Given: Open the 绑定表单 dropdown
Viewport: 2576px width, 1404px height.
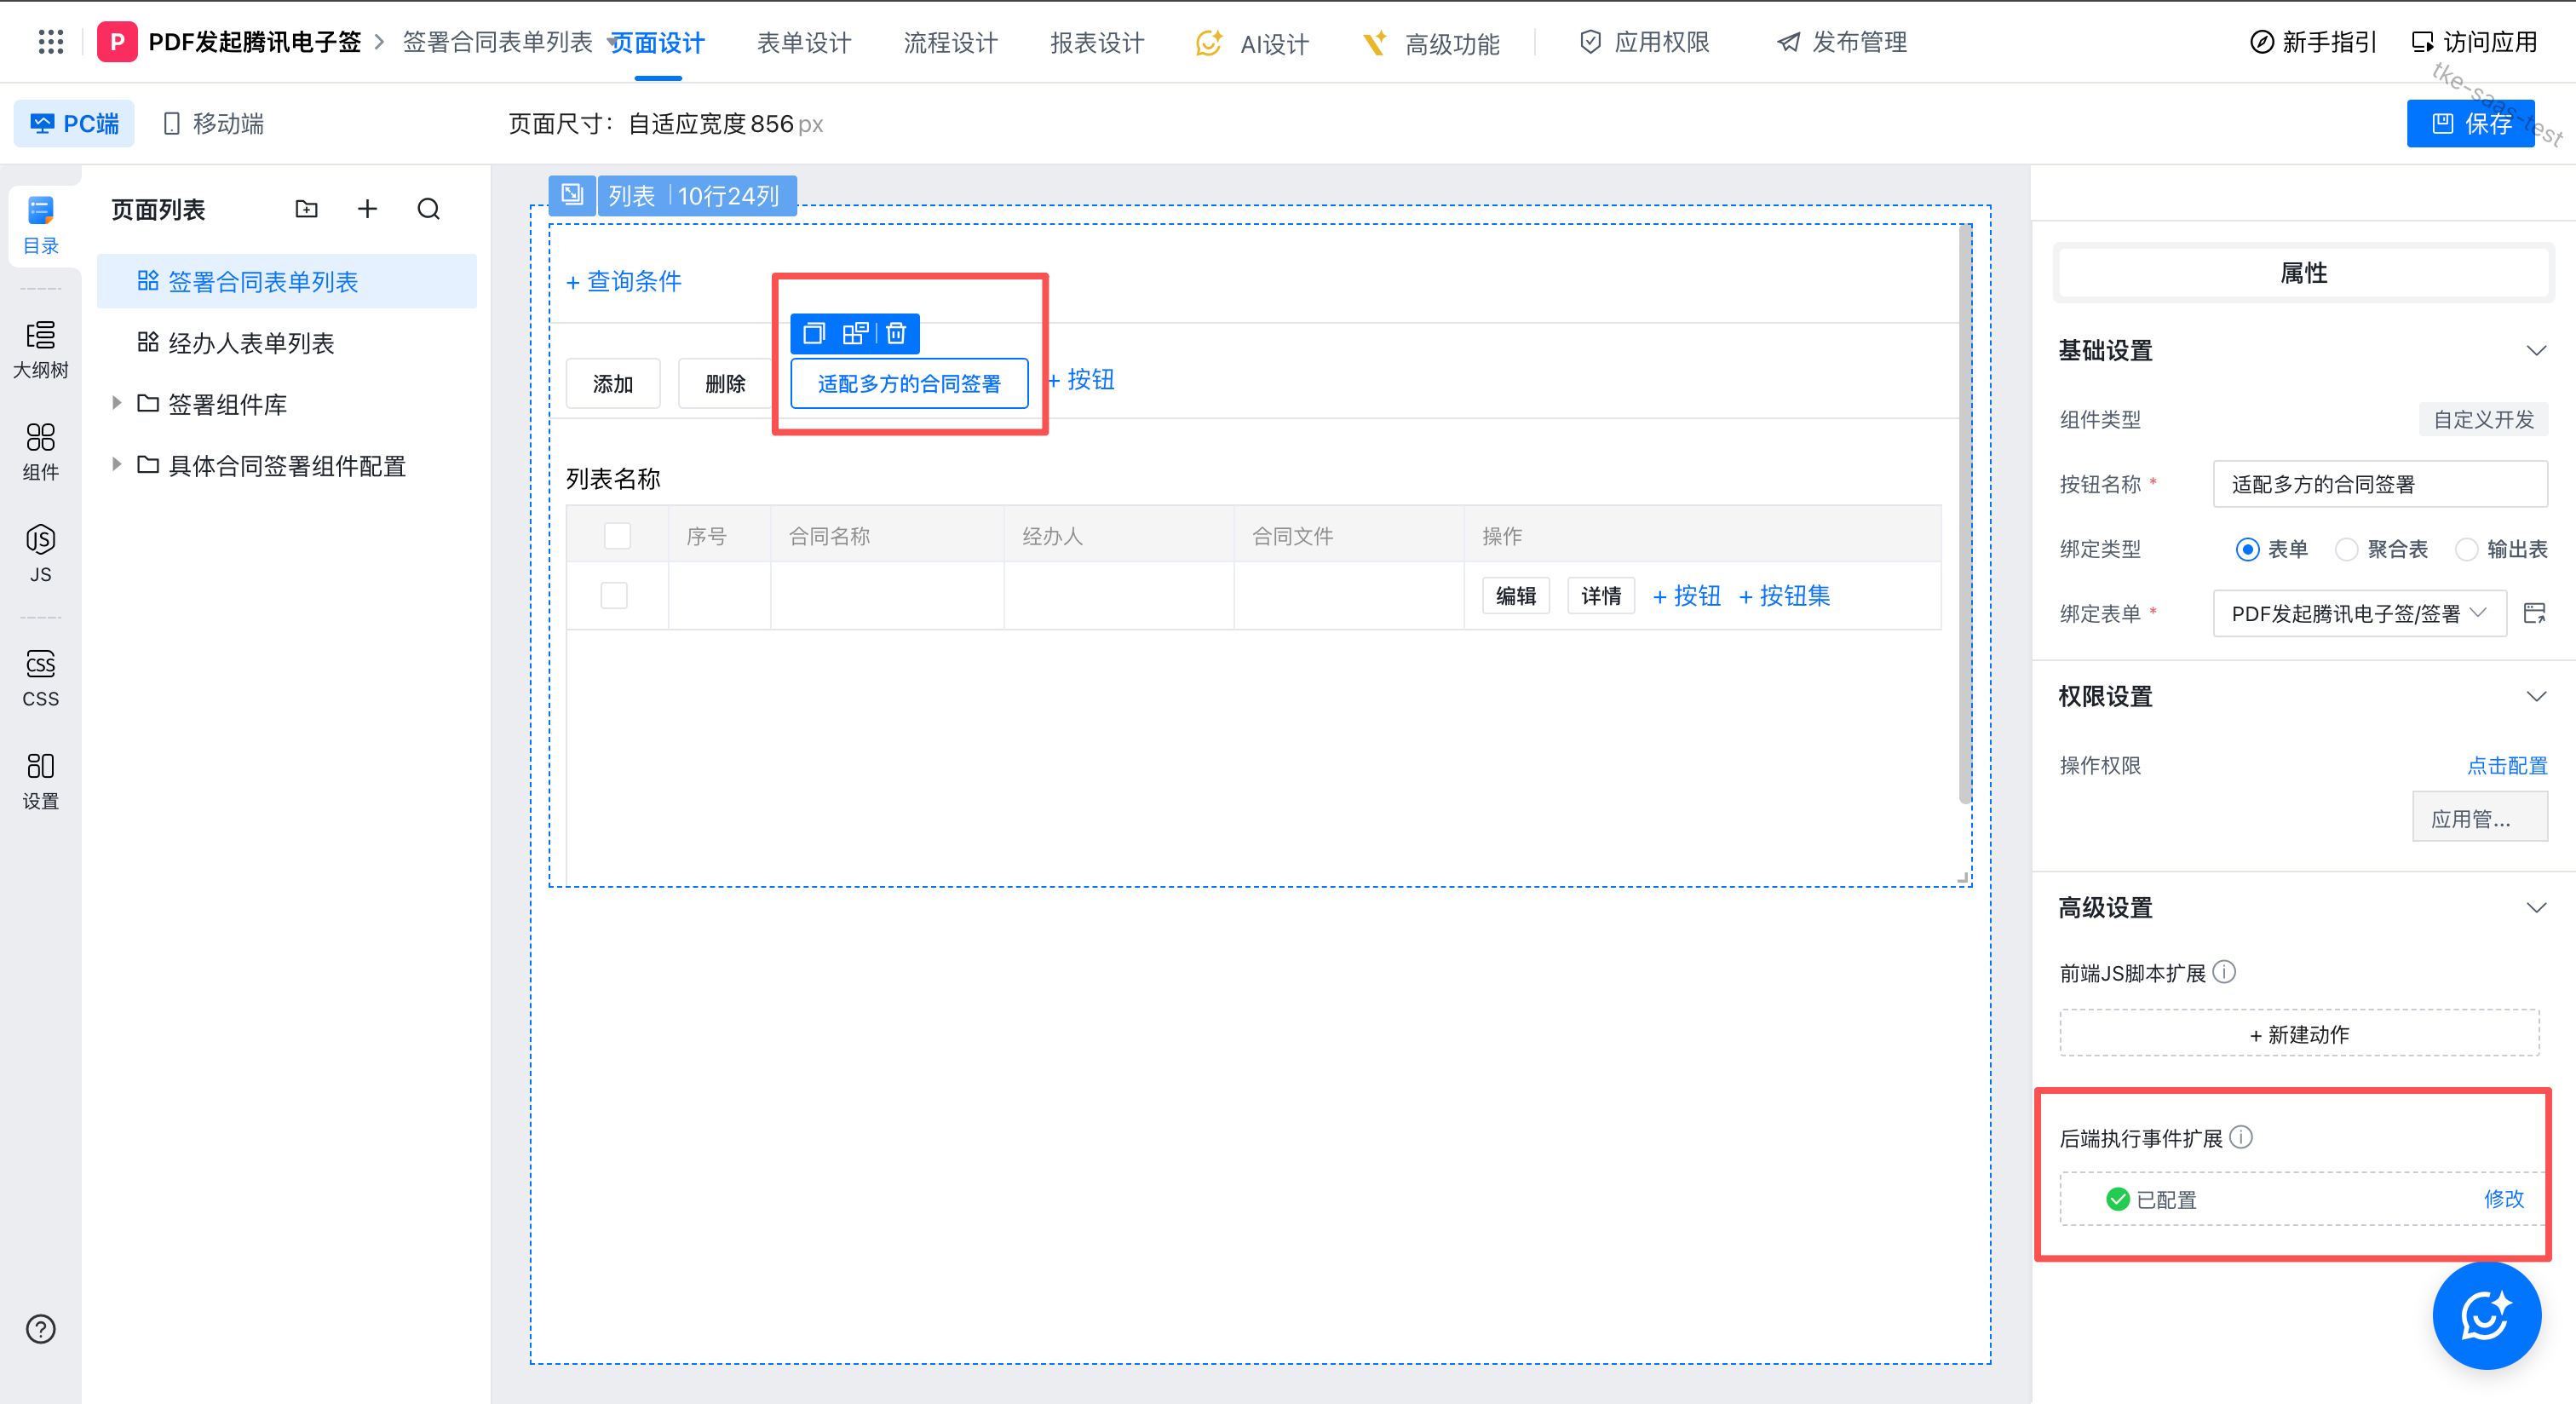Looking at the screenshot, I should click(x=2357, y=614).
